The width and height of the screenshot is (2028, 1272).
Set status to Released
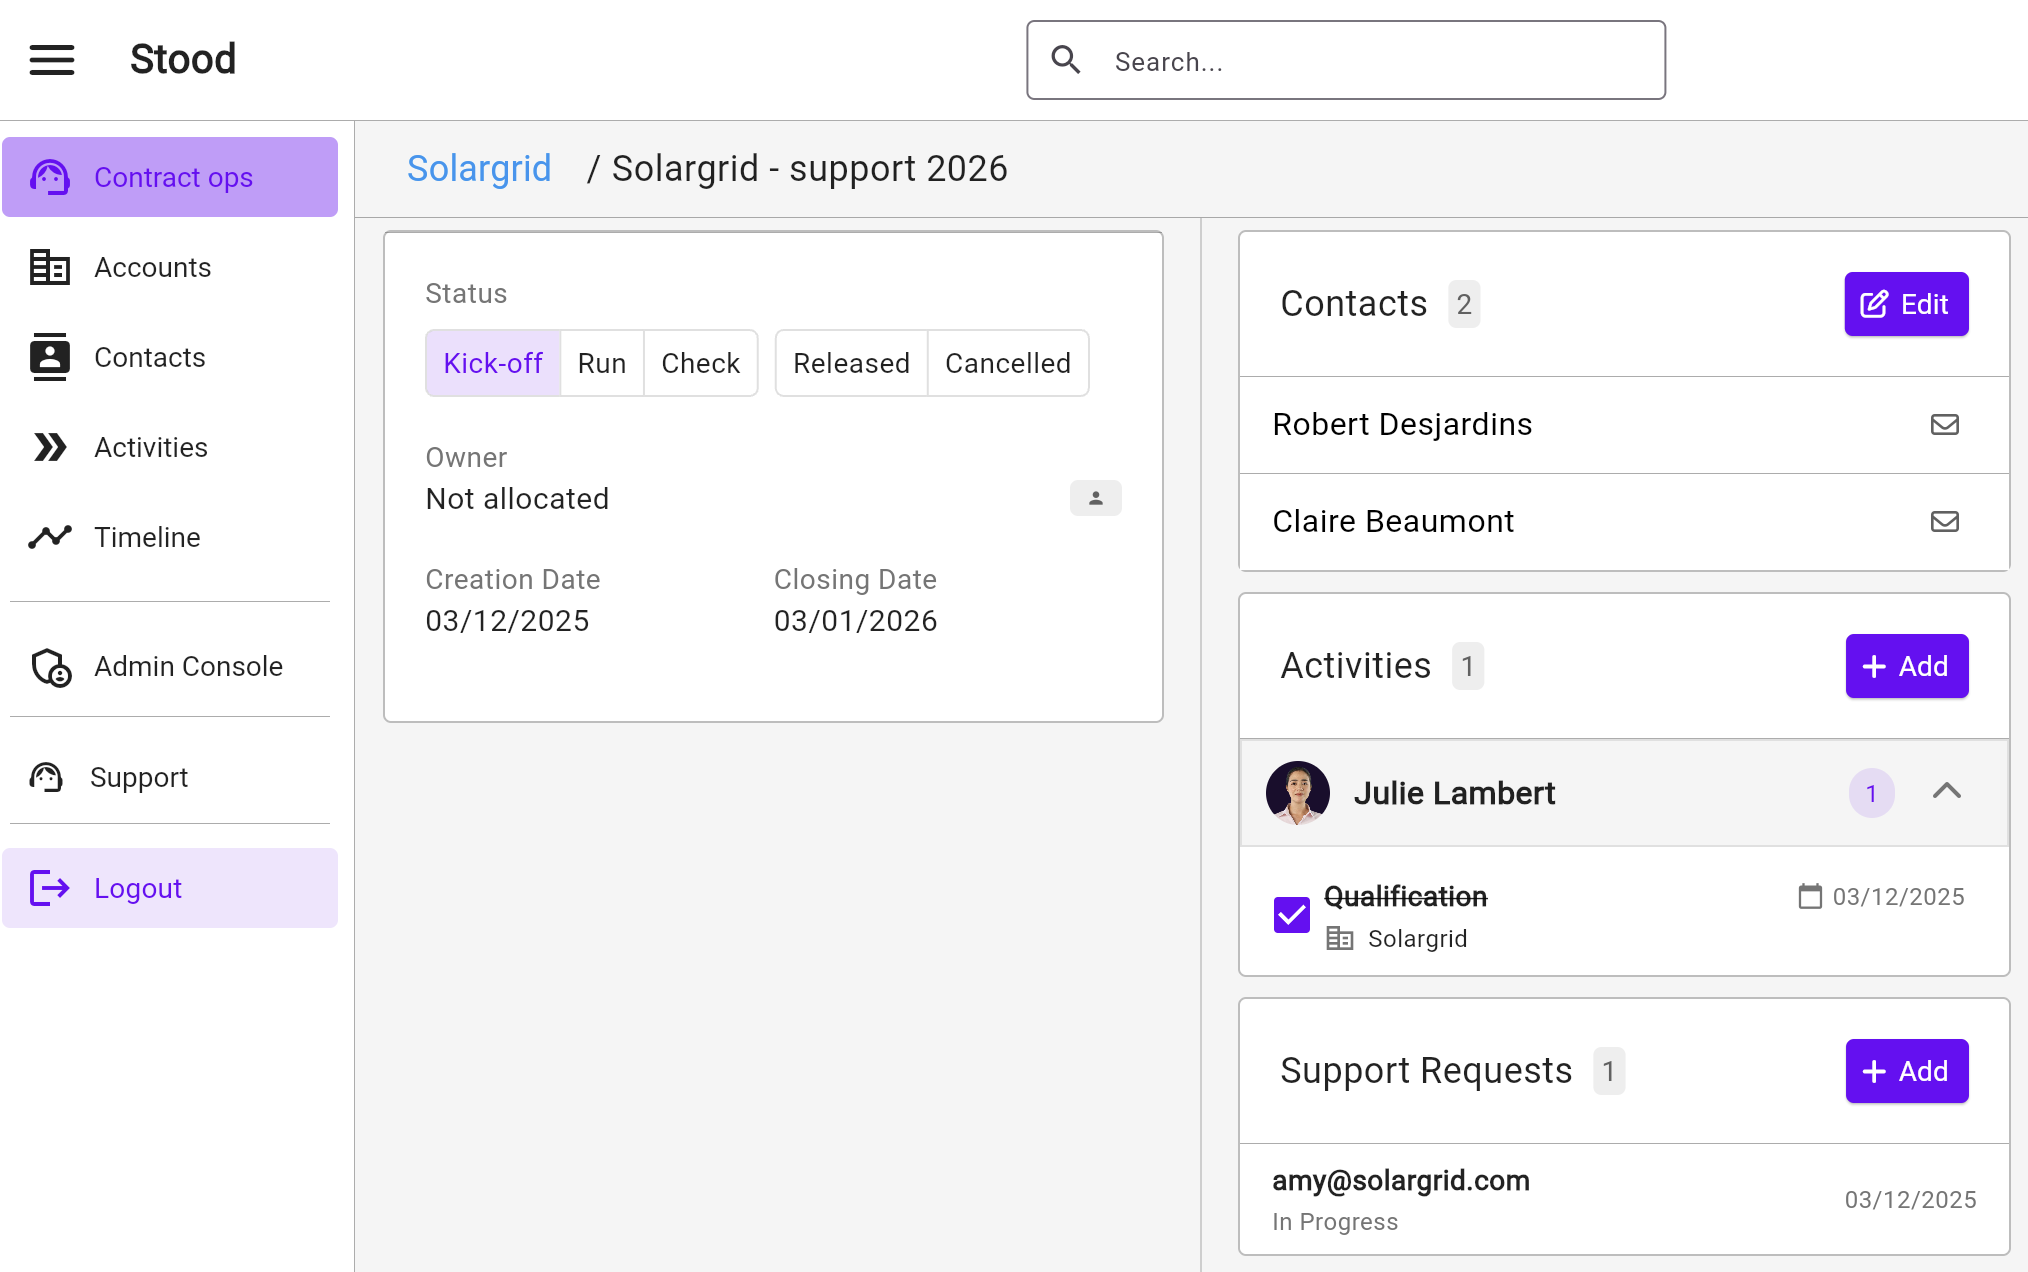click(851, 363)
